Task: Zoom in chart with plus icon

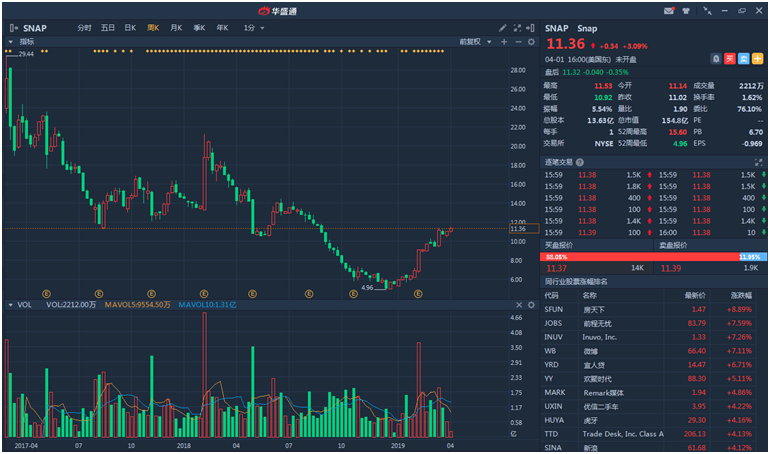Action: tap(504, 42)
